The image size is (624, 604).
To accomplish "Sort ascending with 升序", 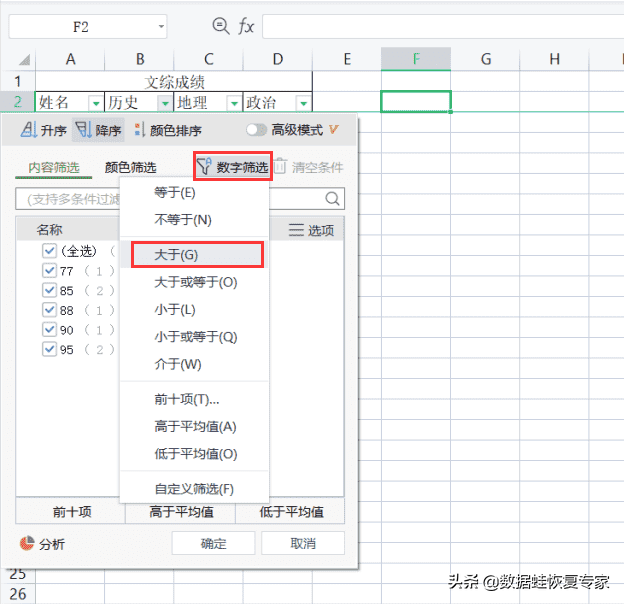I will [x=44, y=130].
